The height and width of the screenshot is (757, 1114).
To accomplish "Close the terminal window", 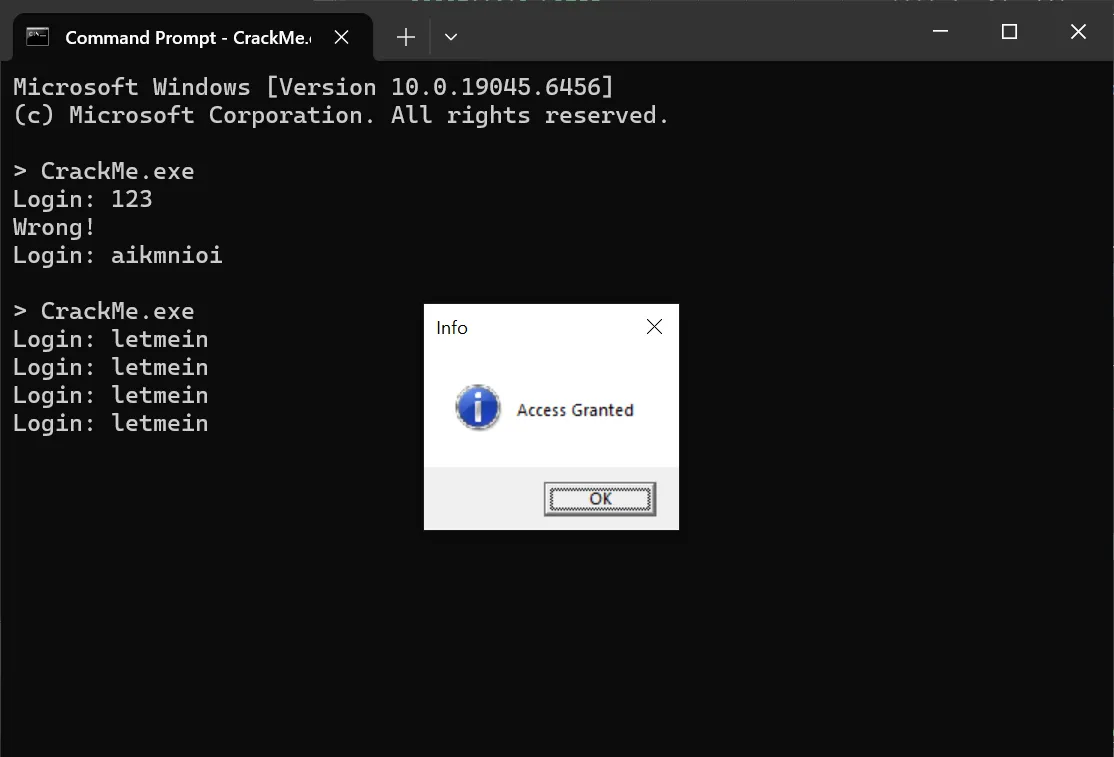I will point(1078,32).
